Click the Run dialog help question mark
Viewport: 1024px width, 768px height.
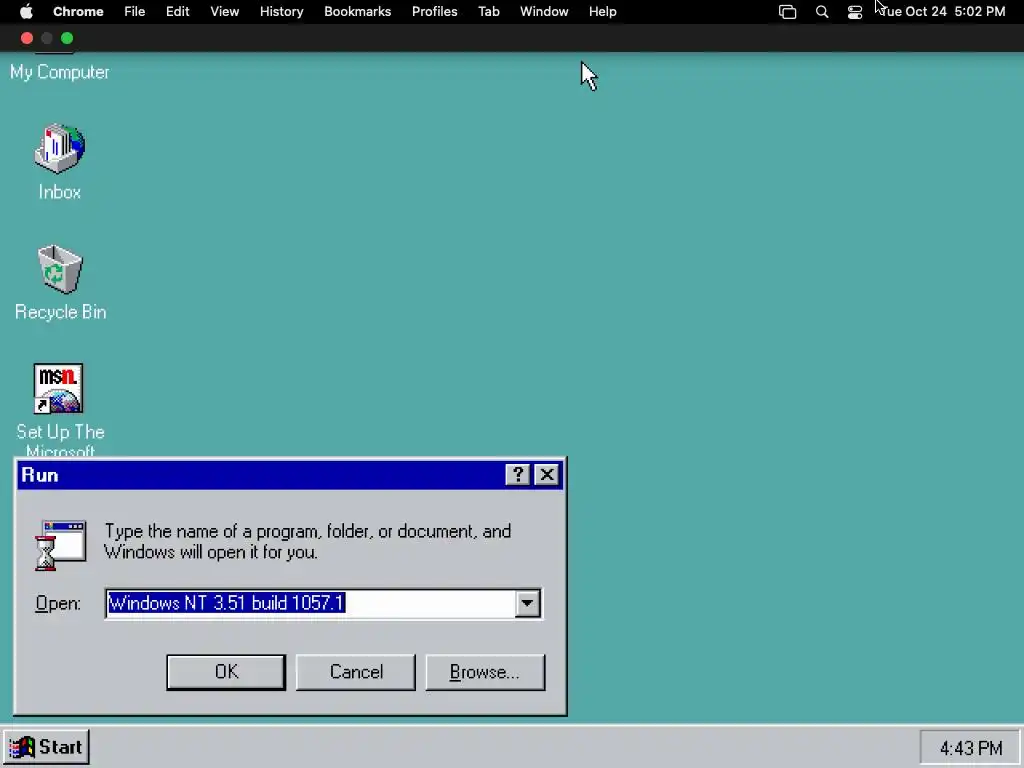click(517, 475)
